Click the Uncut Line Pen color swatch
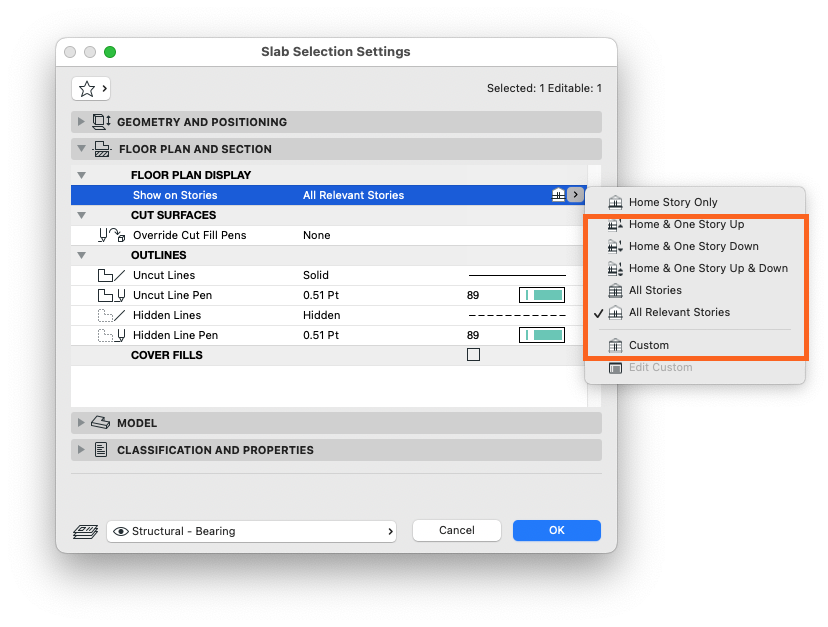 pyautogui.click(x=542, y=295)
